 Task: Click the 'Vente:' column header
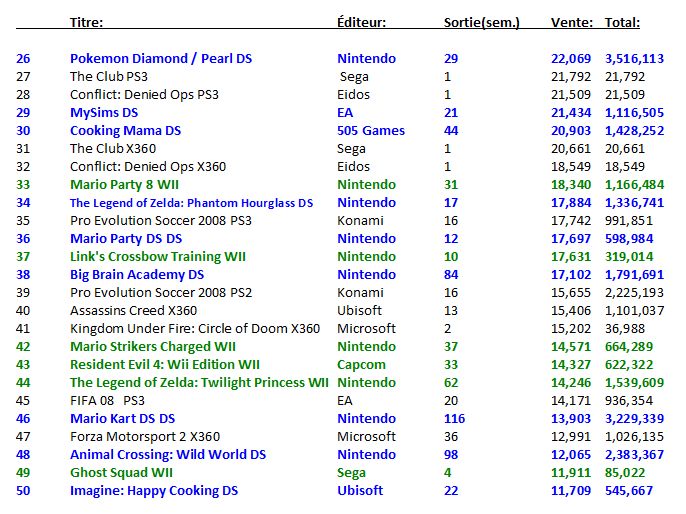(572, 22)
